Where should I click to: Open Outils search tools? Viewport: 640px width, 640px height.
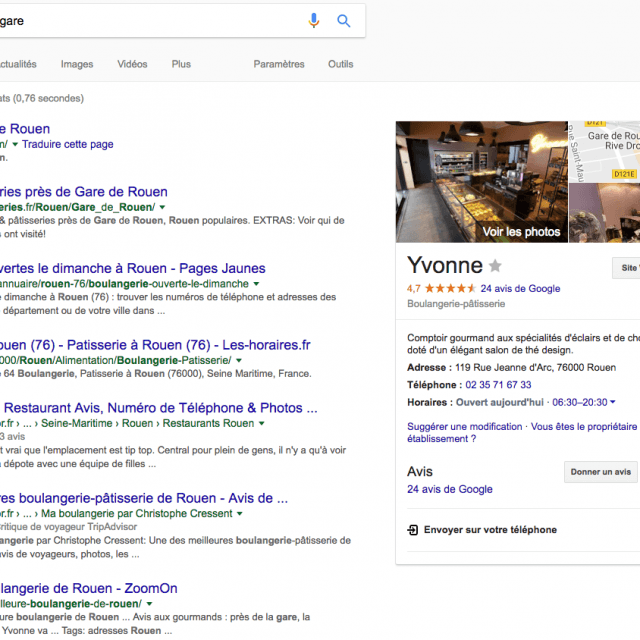[340, 64]
